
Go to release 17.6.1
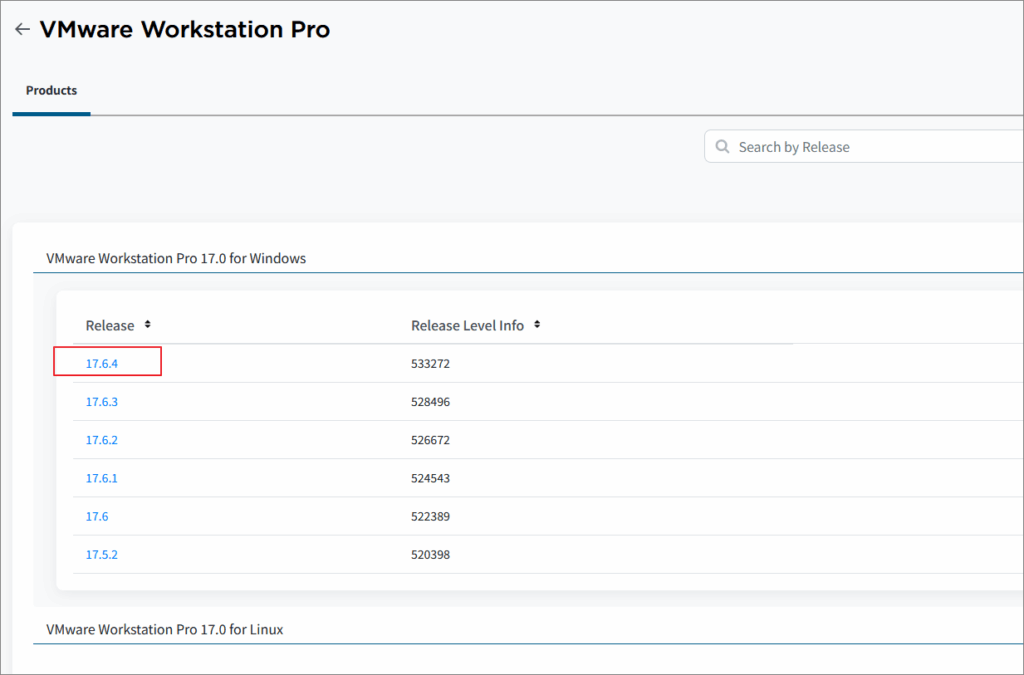coord(102,478)
